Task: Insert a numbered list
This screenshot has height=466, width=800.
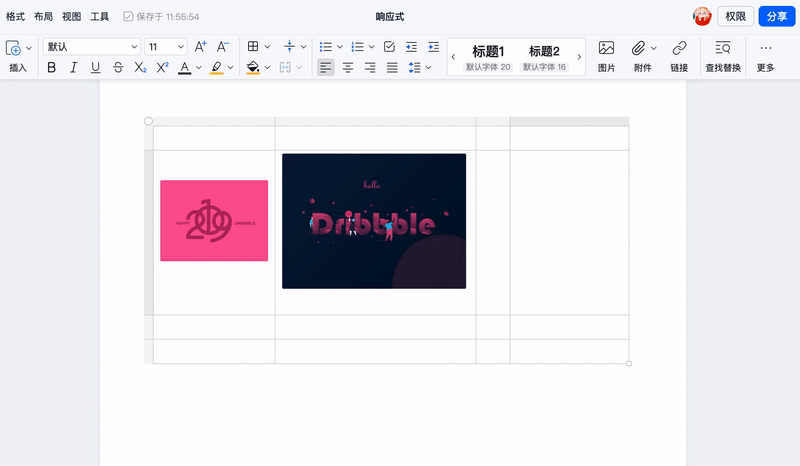Action: click(x=358, y=47)
